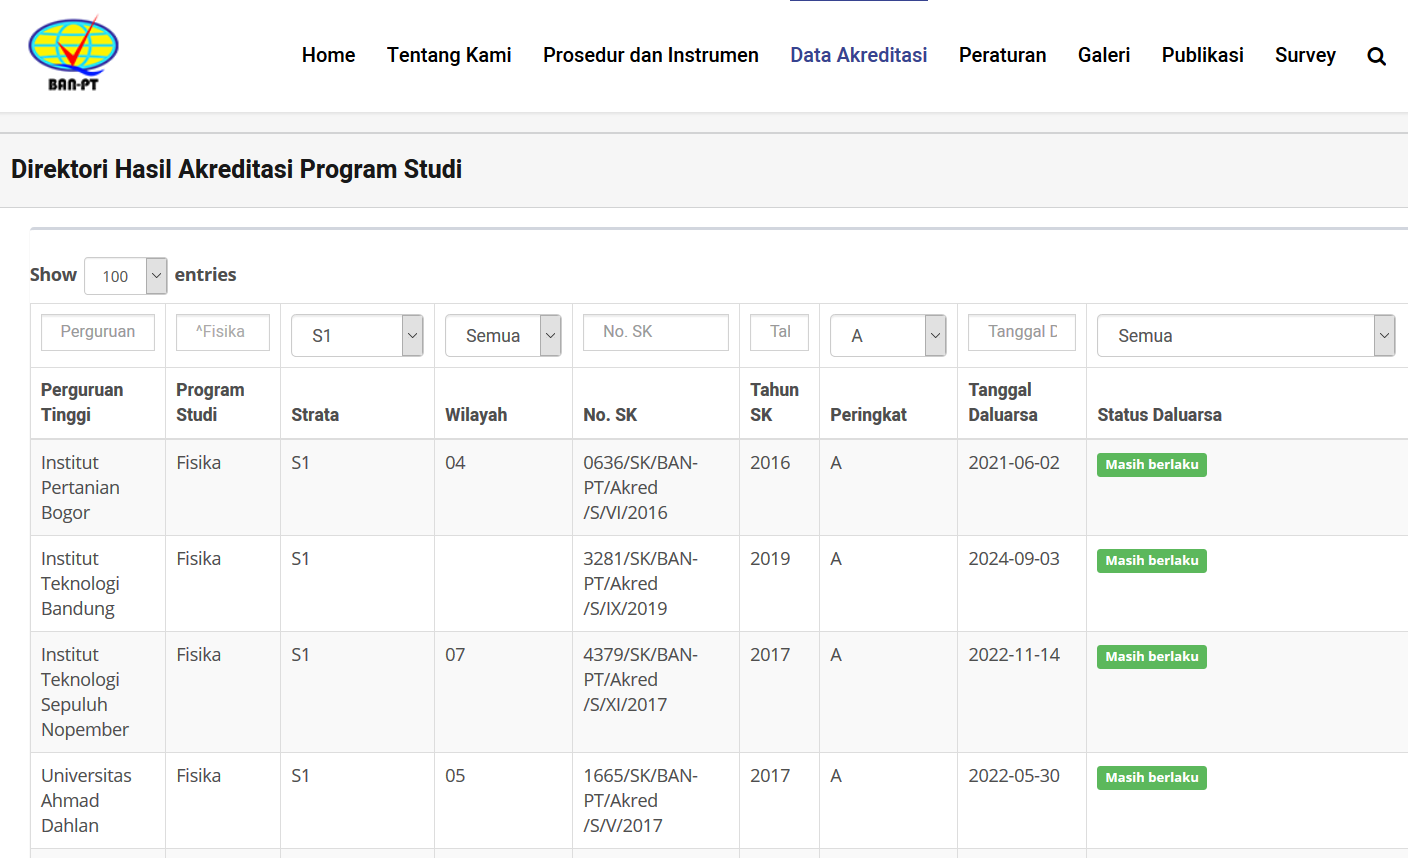Click Masih berlaku badge for Universitas Ahmad Dahlan
1408x858 pixels.
coord(1152,778)
